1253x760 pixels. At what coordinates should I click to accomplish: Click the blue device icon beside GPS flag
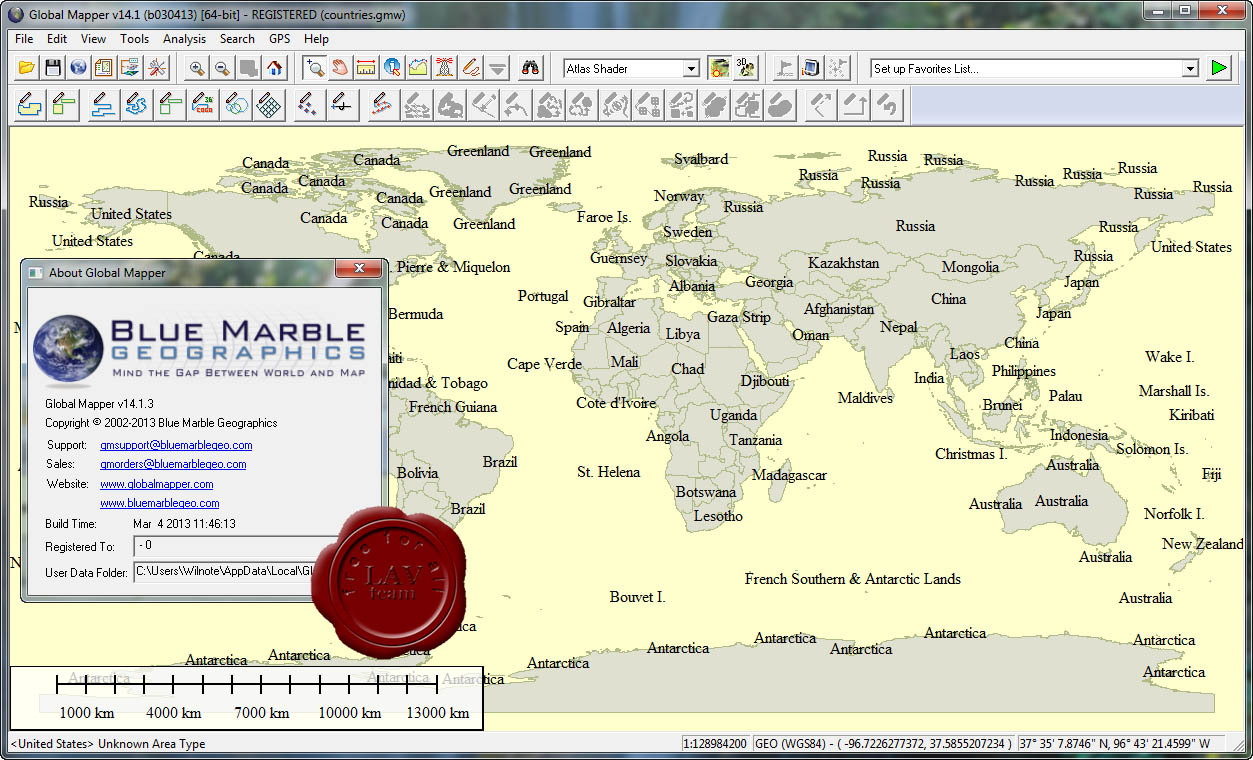pyautogui.click(x=812, y=68)
